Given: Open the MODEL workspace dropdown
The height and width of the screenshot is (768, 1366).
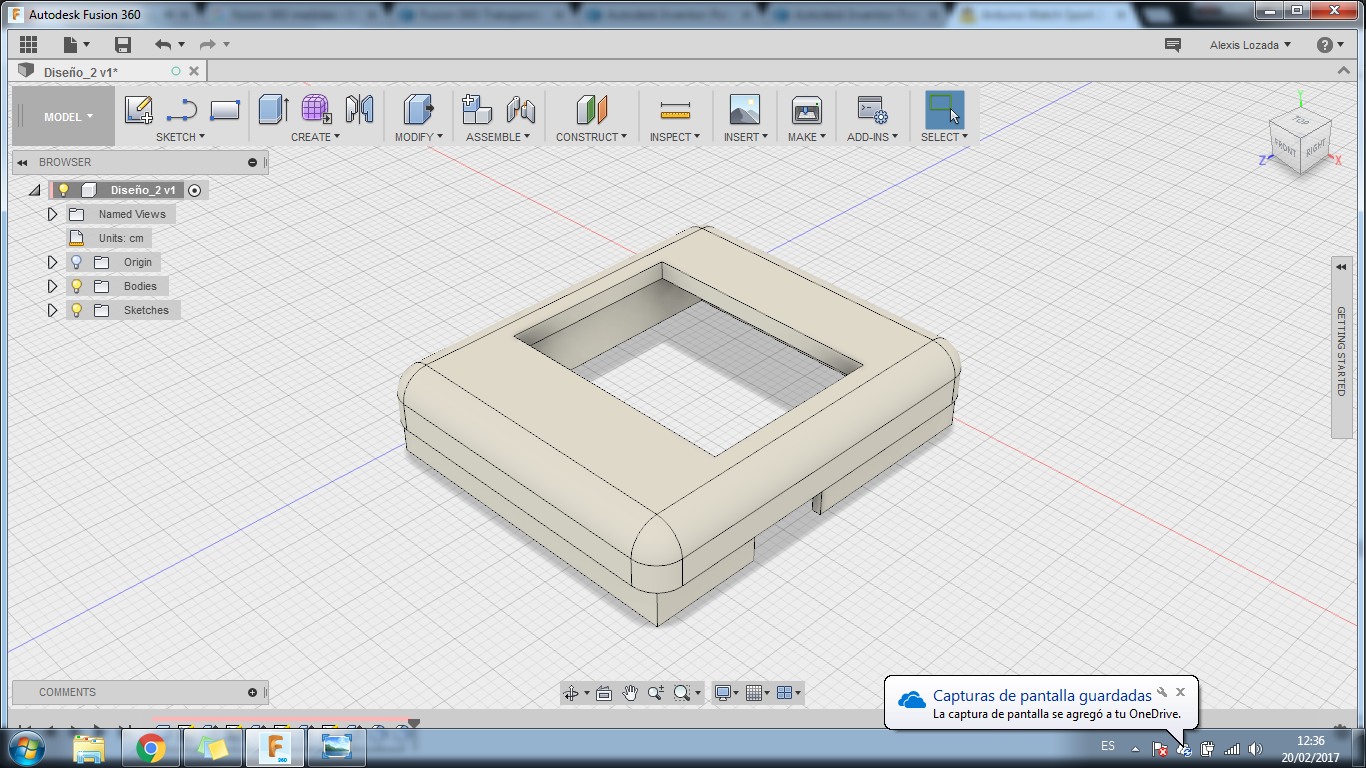Looking at the screenshot, I should pyautogui.click(x=63, y=117).
